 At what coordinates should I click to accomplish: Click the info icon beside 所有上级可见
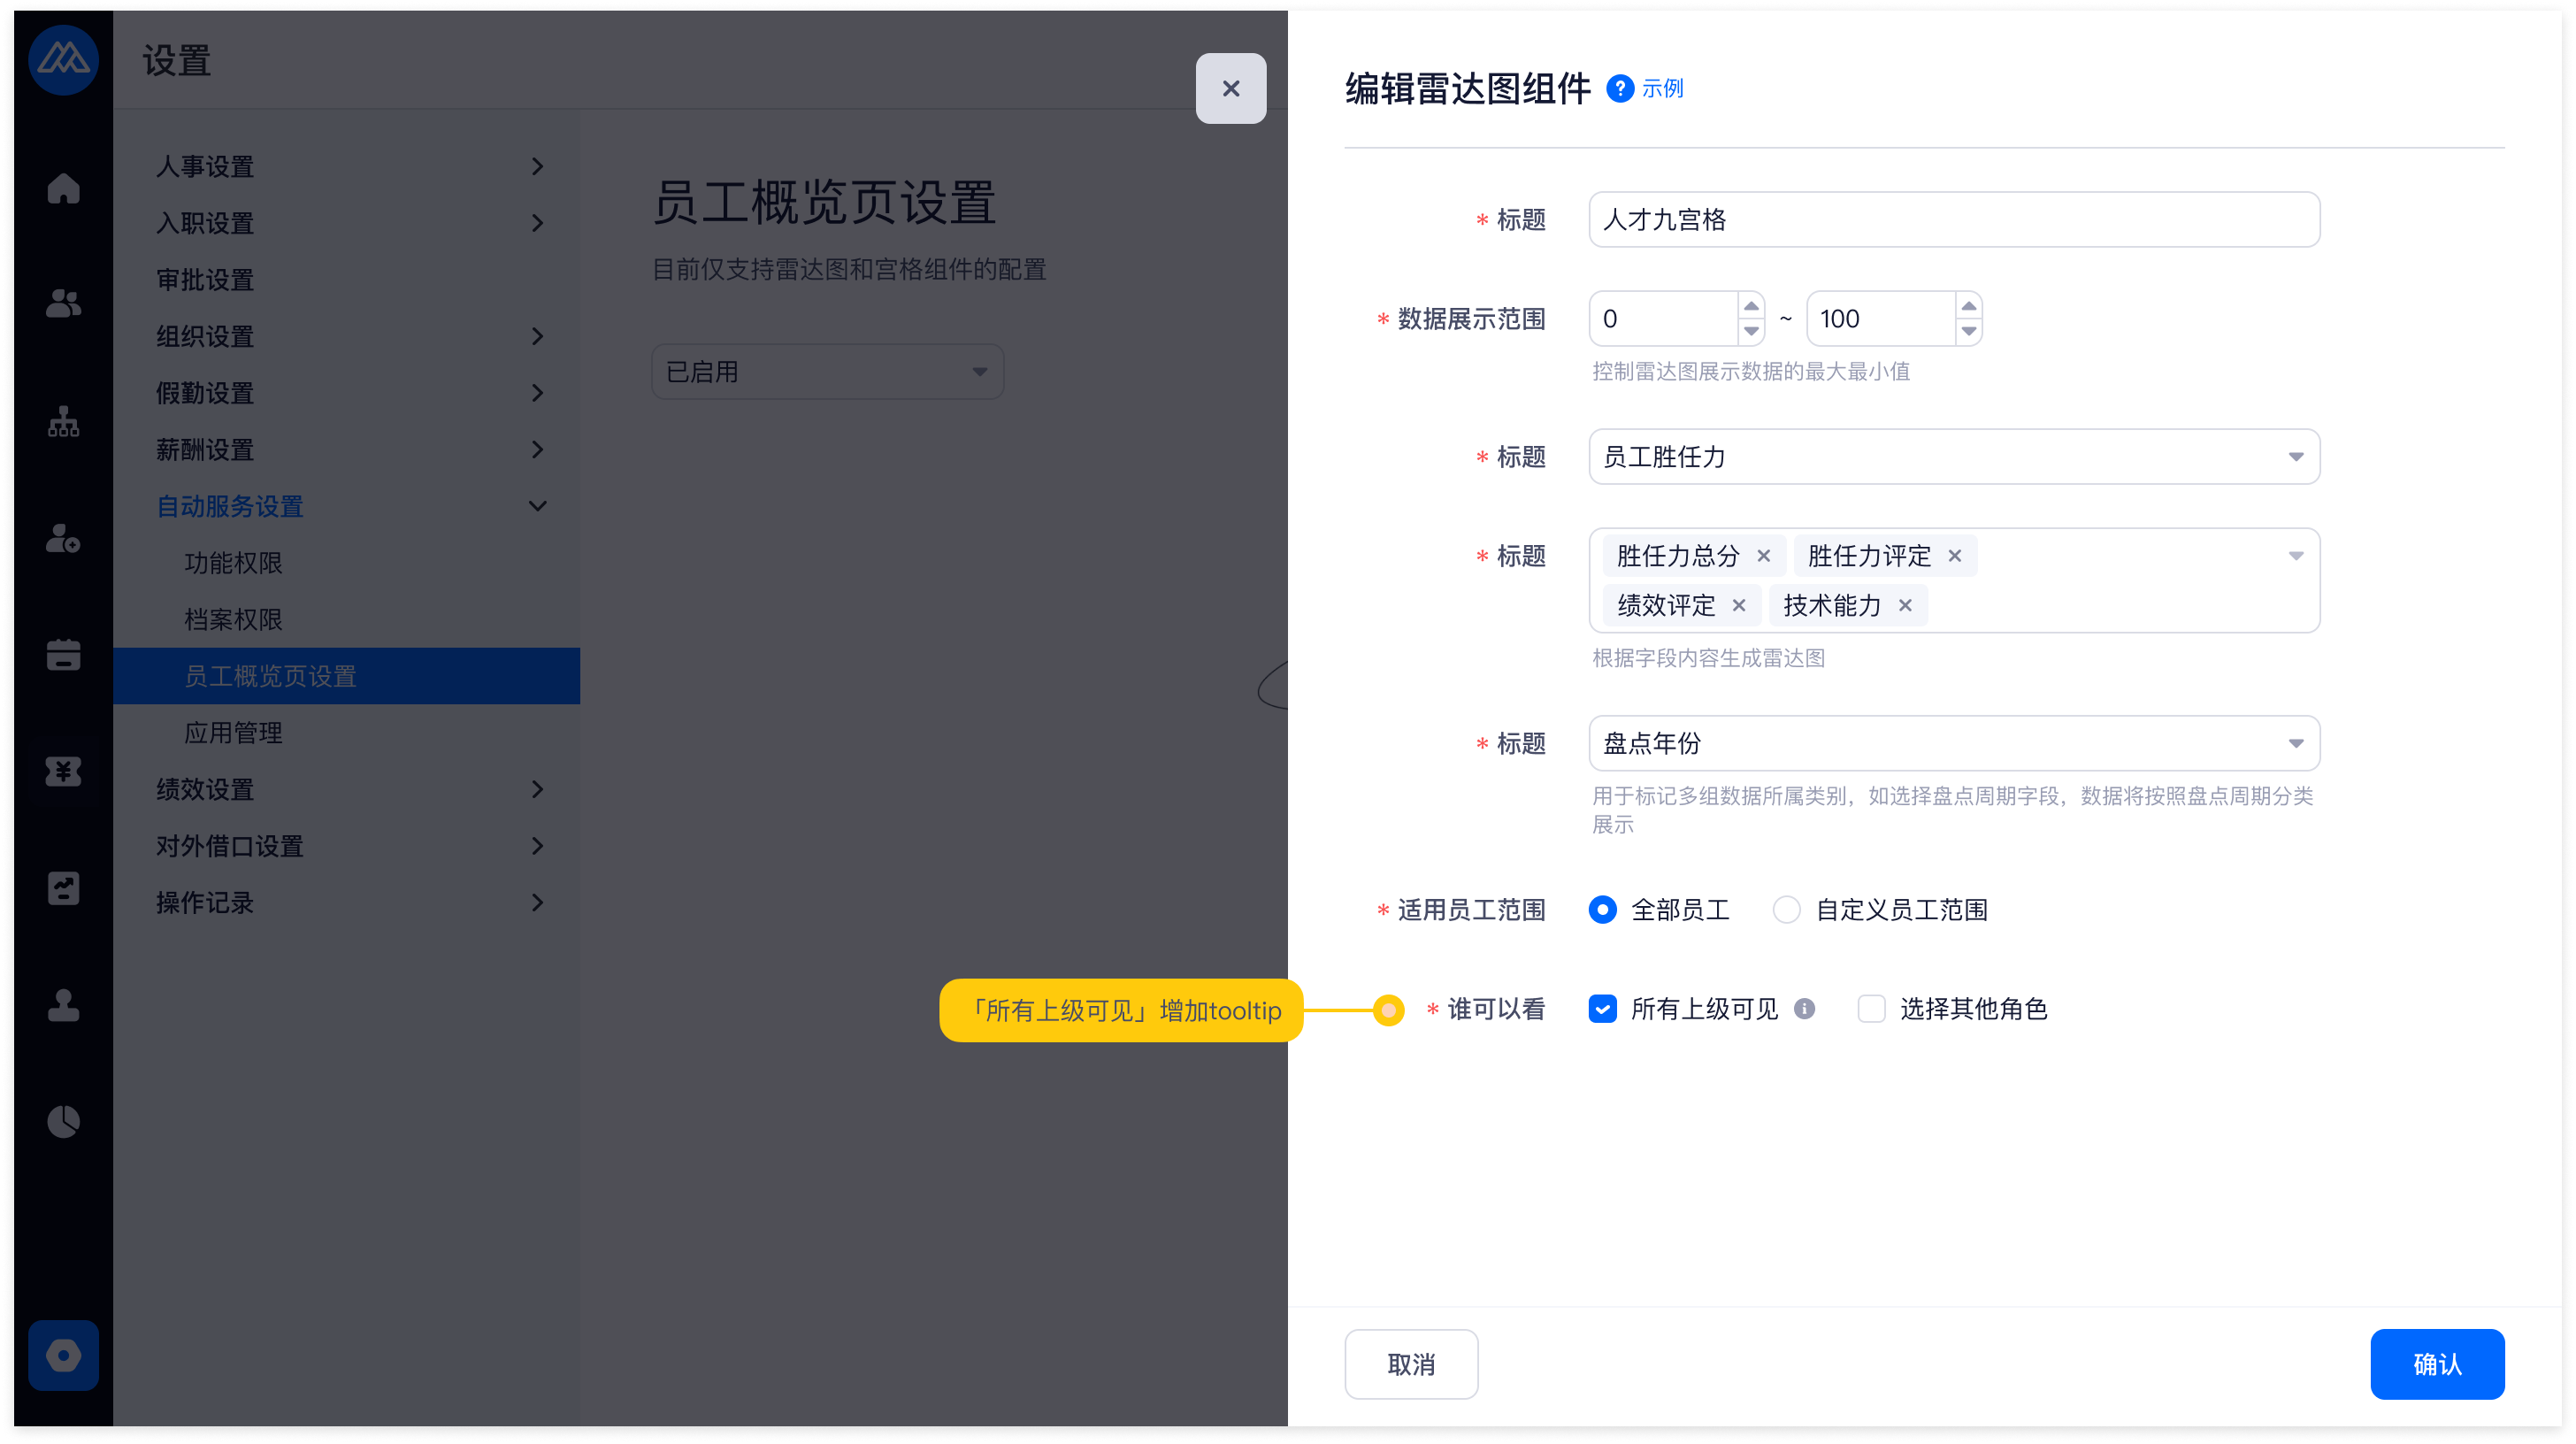pyautogui.click(x=1804, y=1009)
